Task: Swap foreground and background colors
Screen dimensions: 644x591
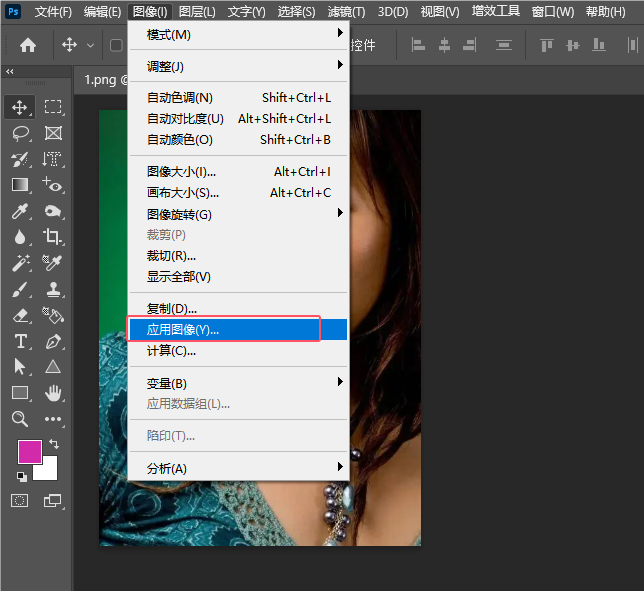Action: 54,443
